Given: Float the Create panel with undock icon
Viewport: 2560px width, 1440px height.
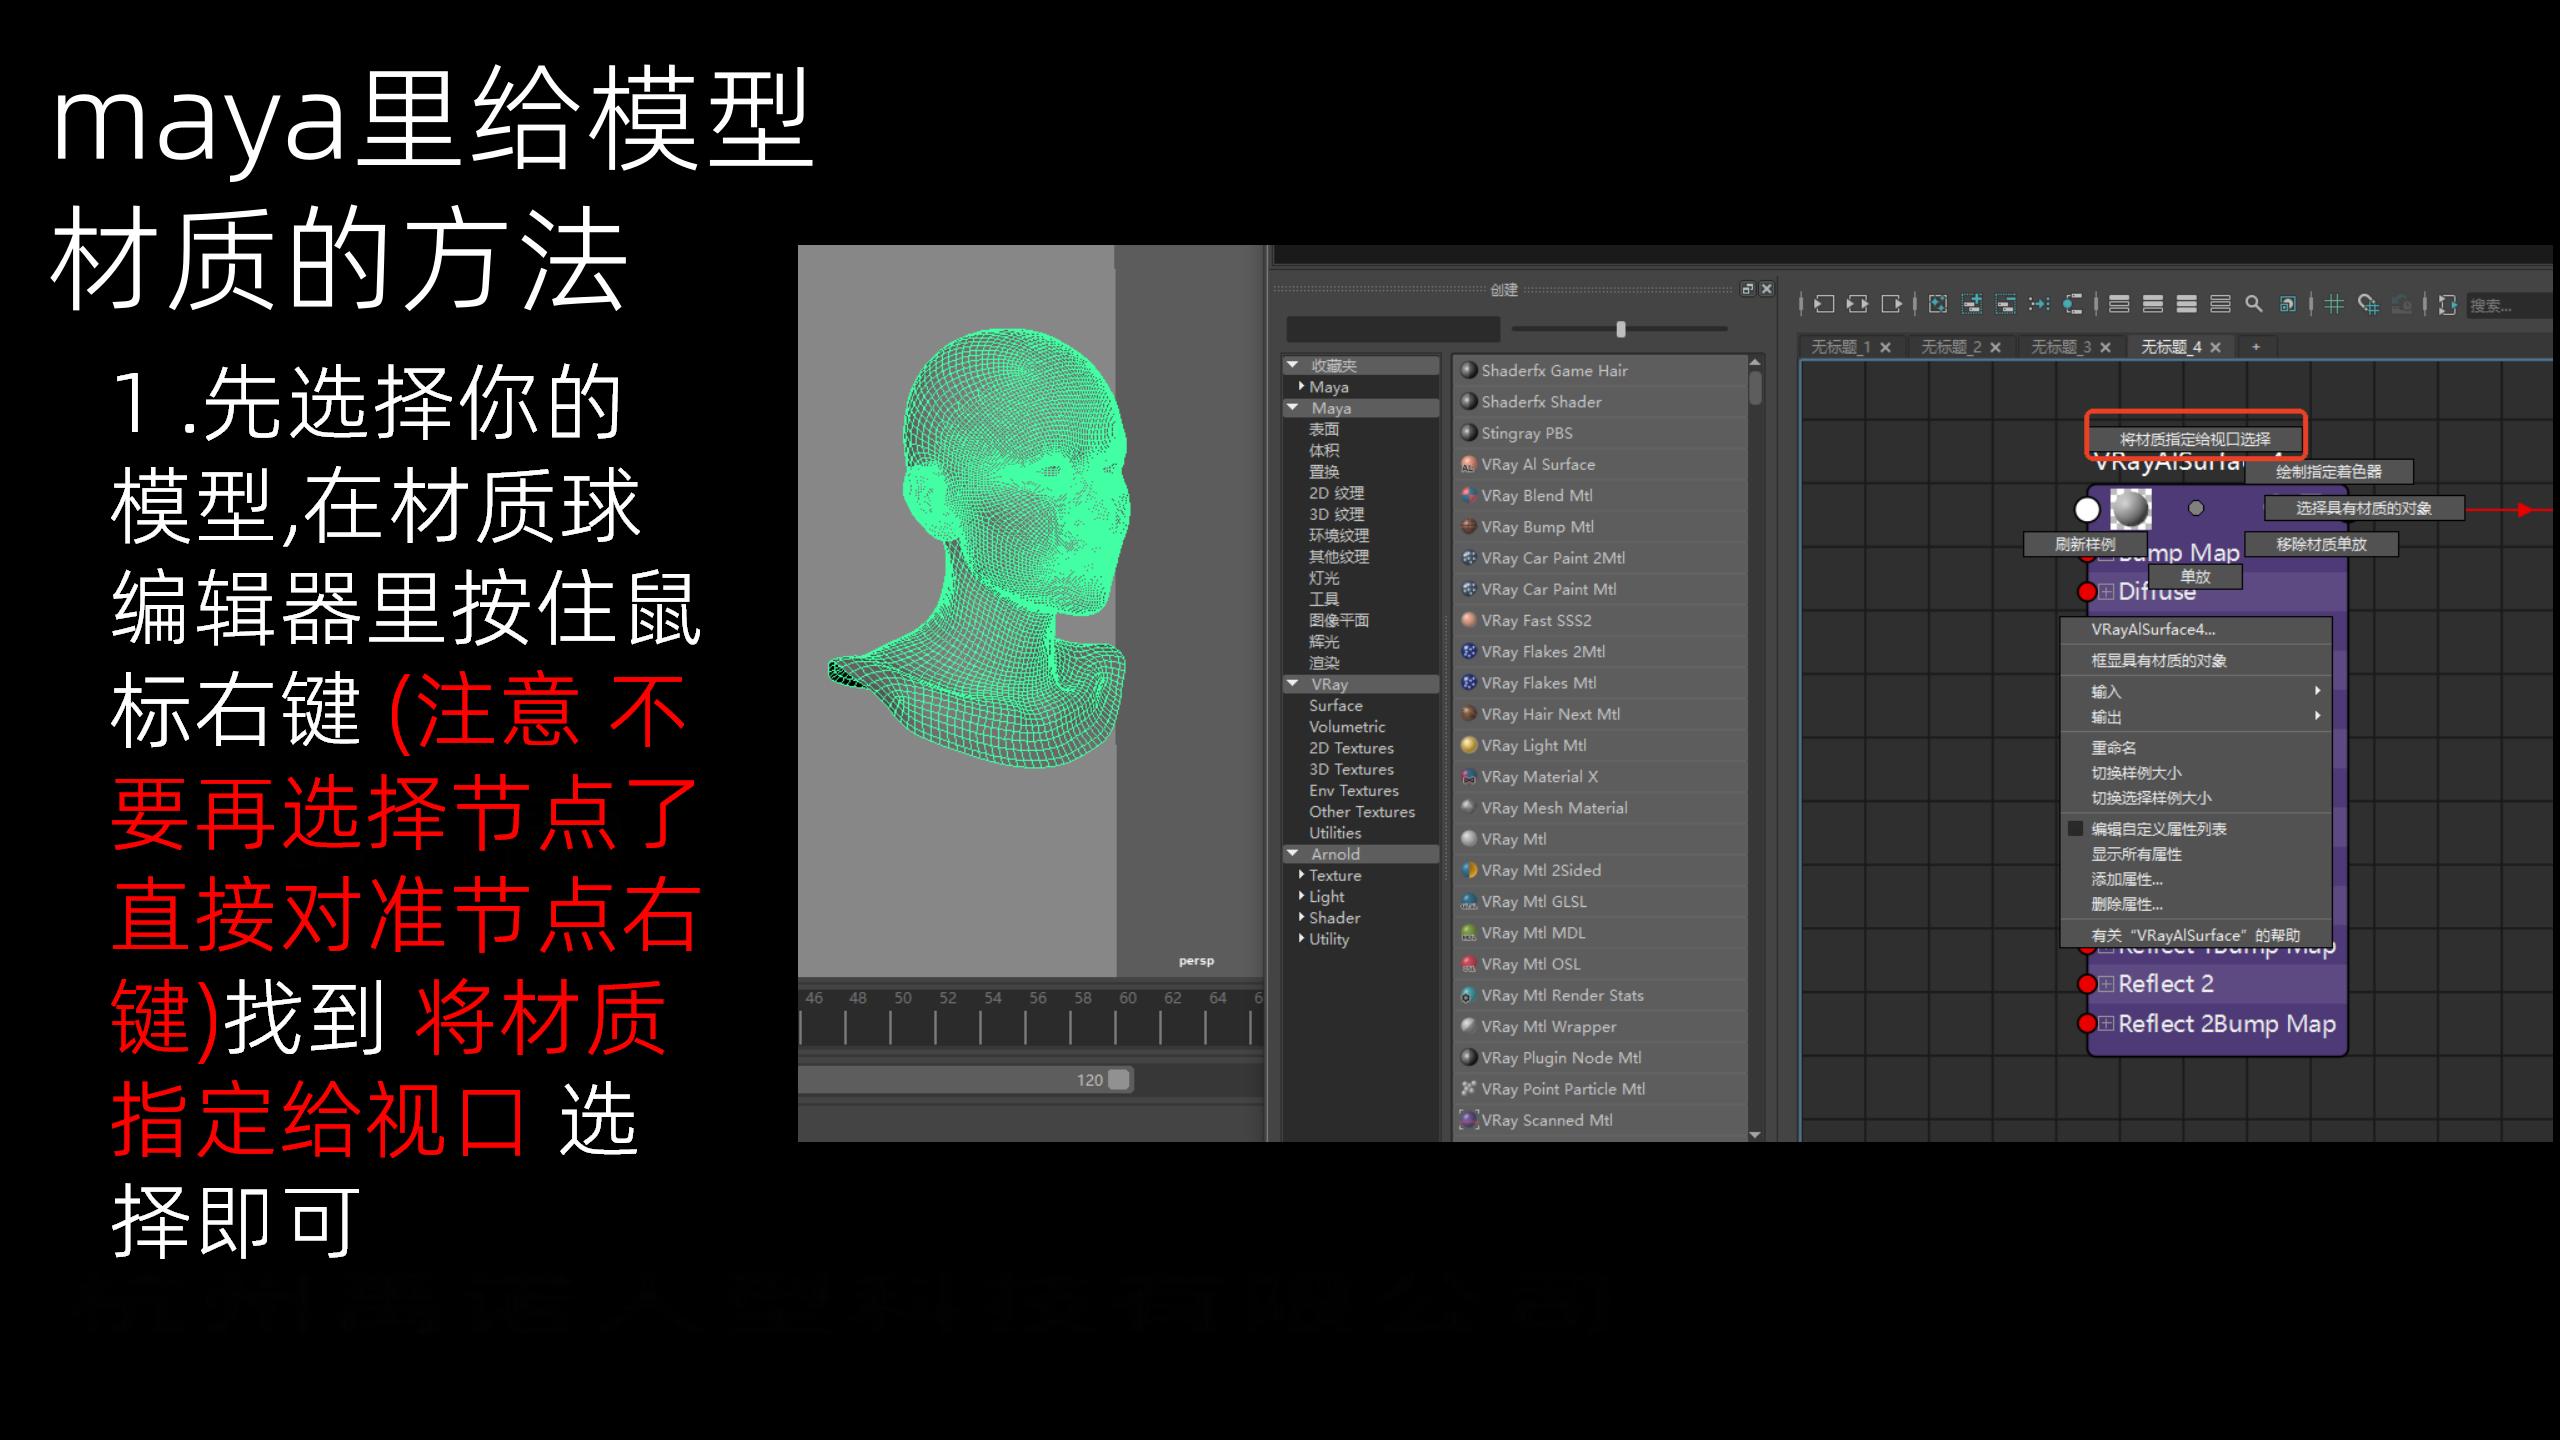Looking at the screenshot, I should click(x=1747, y=289).
